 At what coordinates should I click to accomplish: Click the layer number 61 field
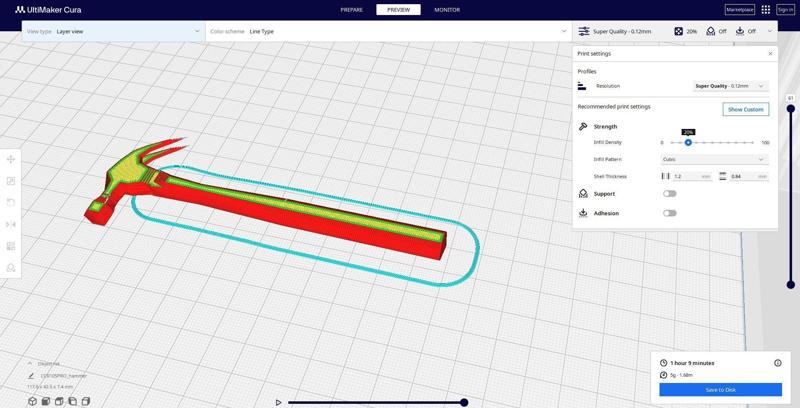pos(791,98)
